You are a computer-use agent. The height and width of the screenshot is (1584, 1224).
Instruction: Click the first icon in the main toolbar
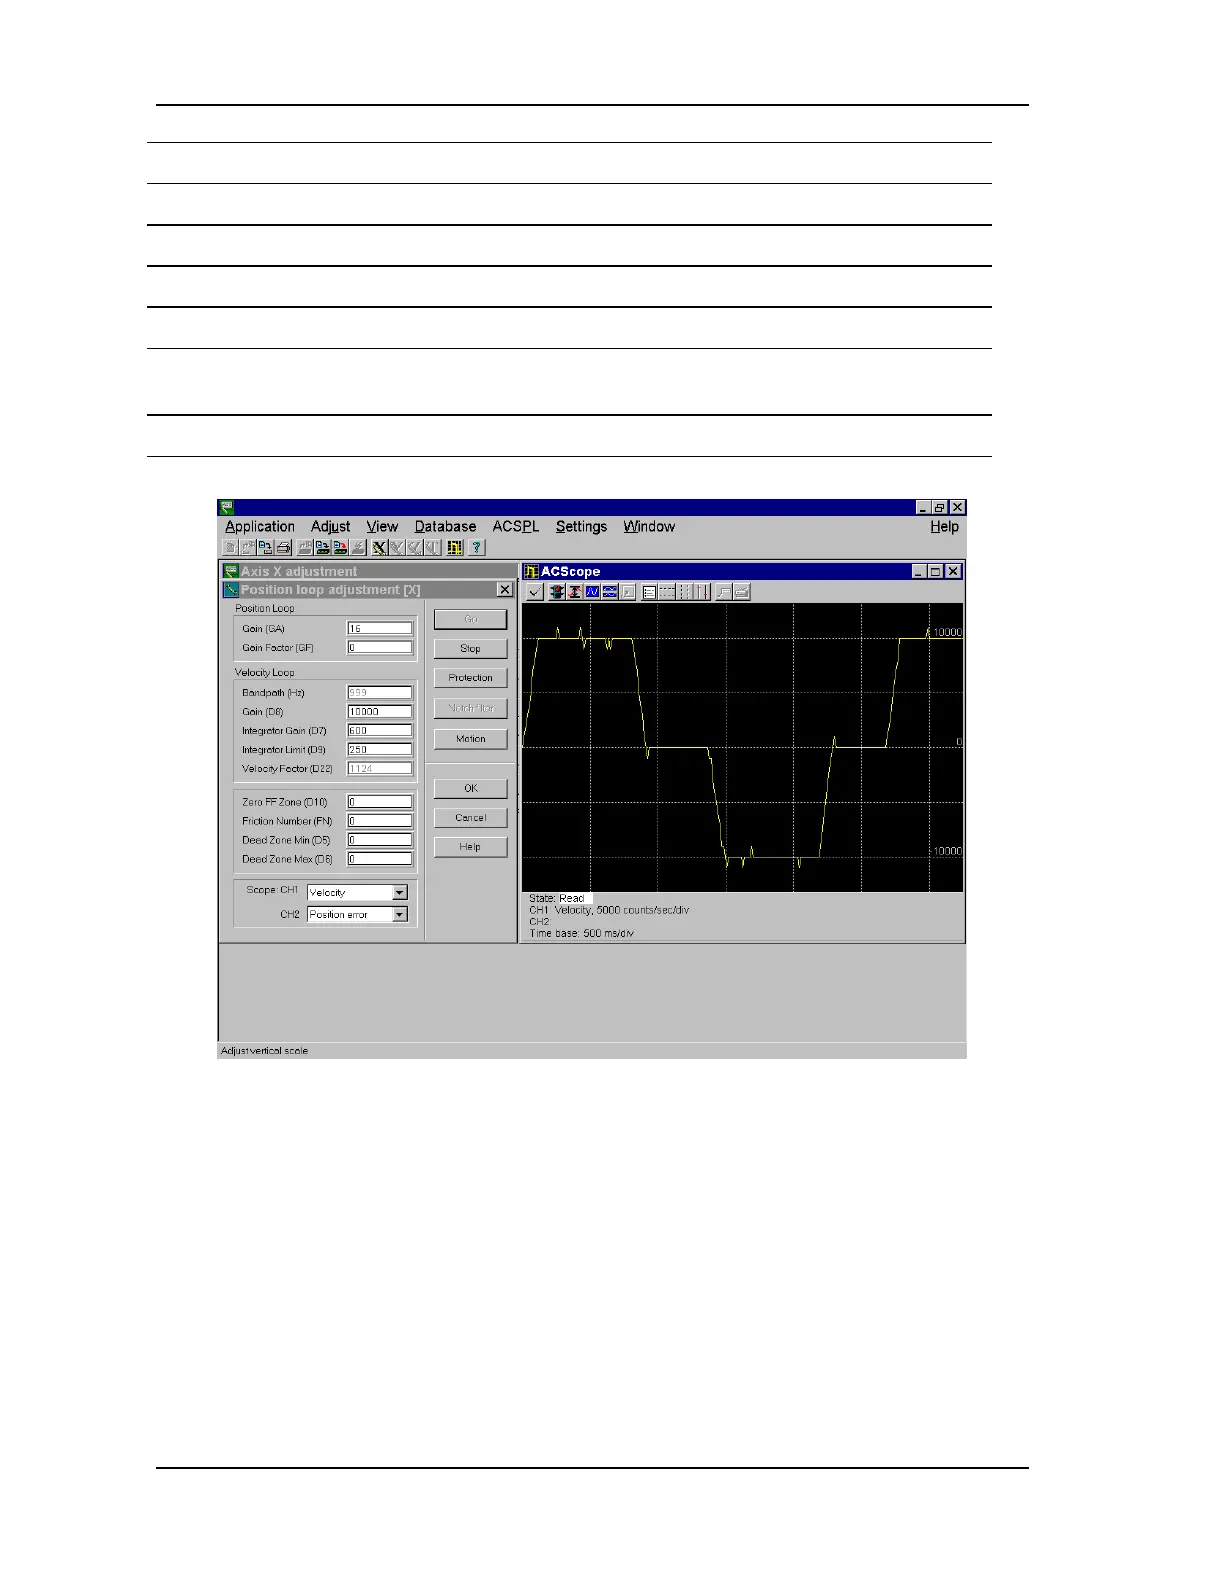(230, 547)
